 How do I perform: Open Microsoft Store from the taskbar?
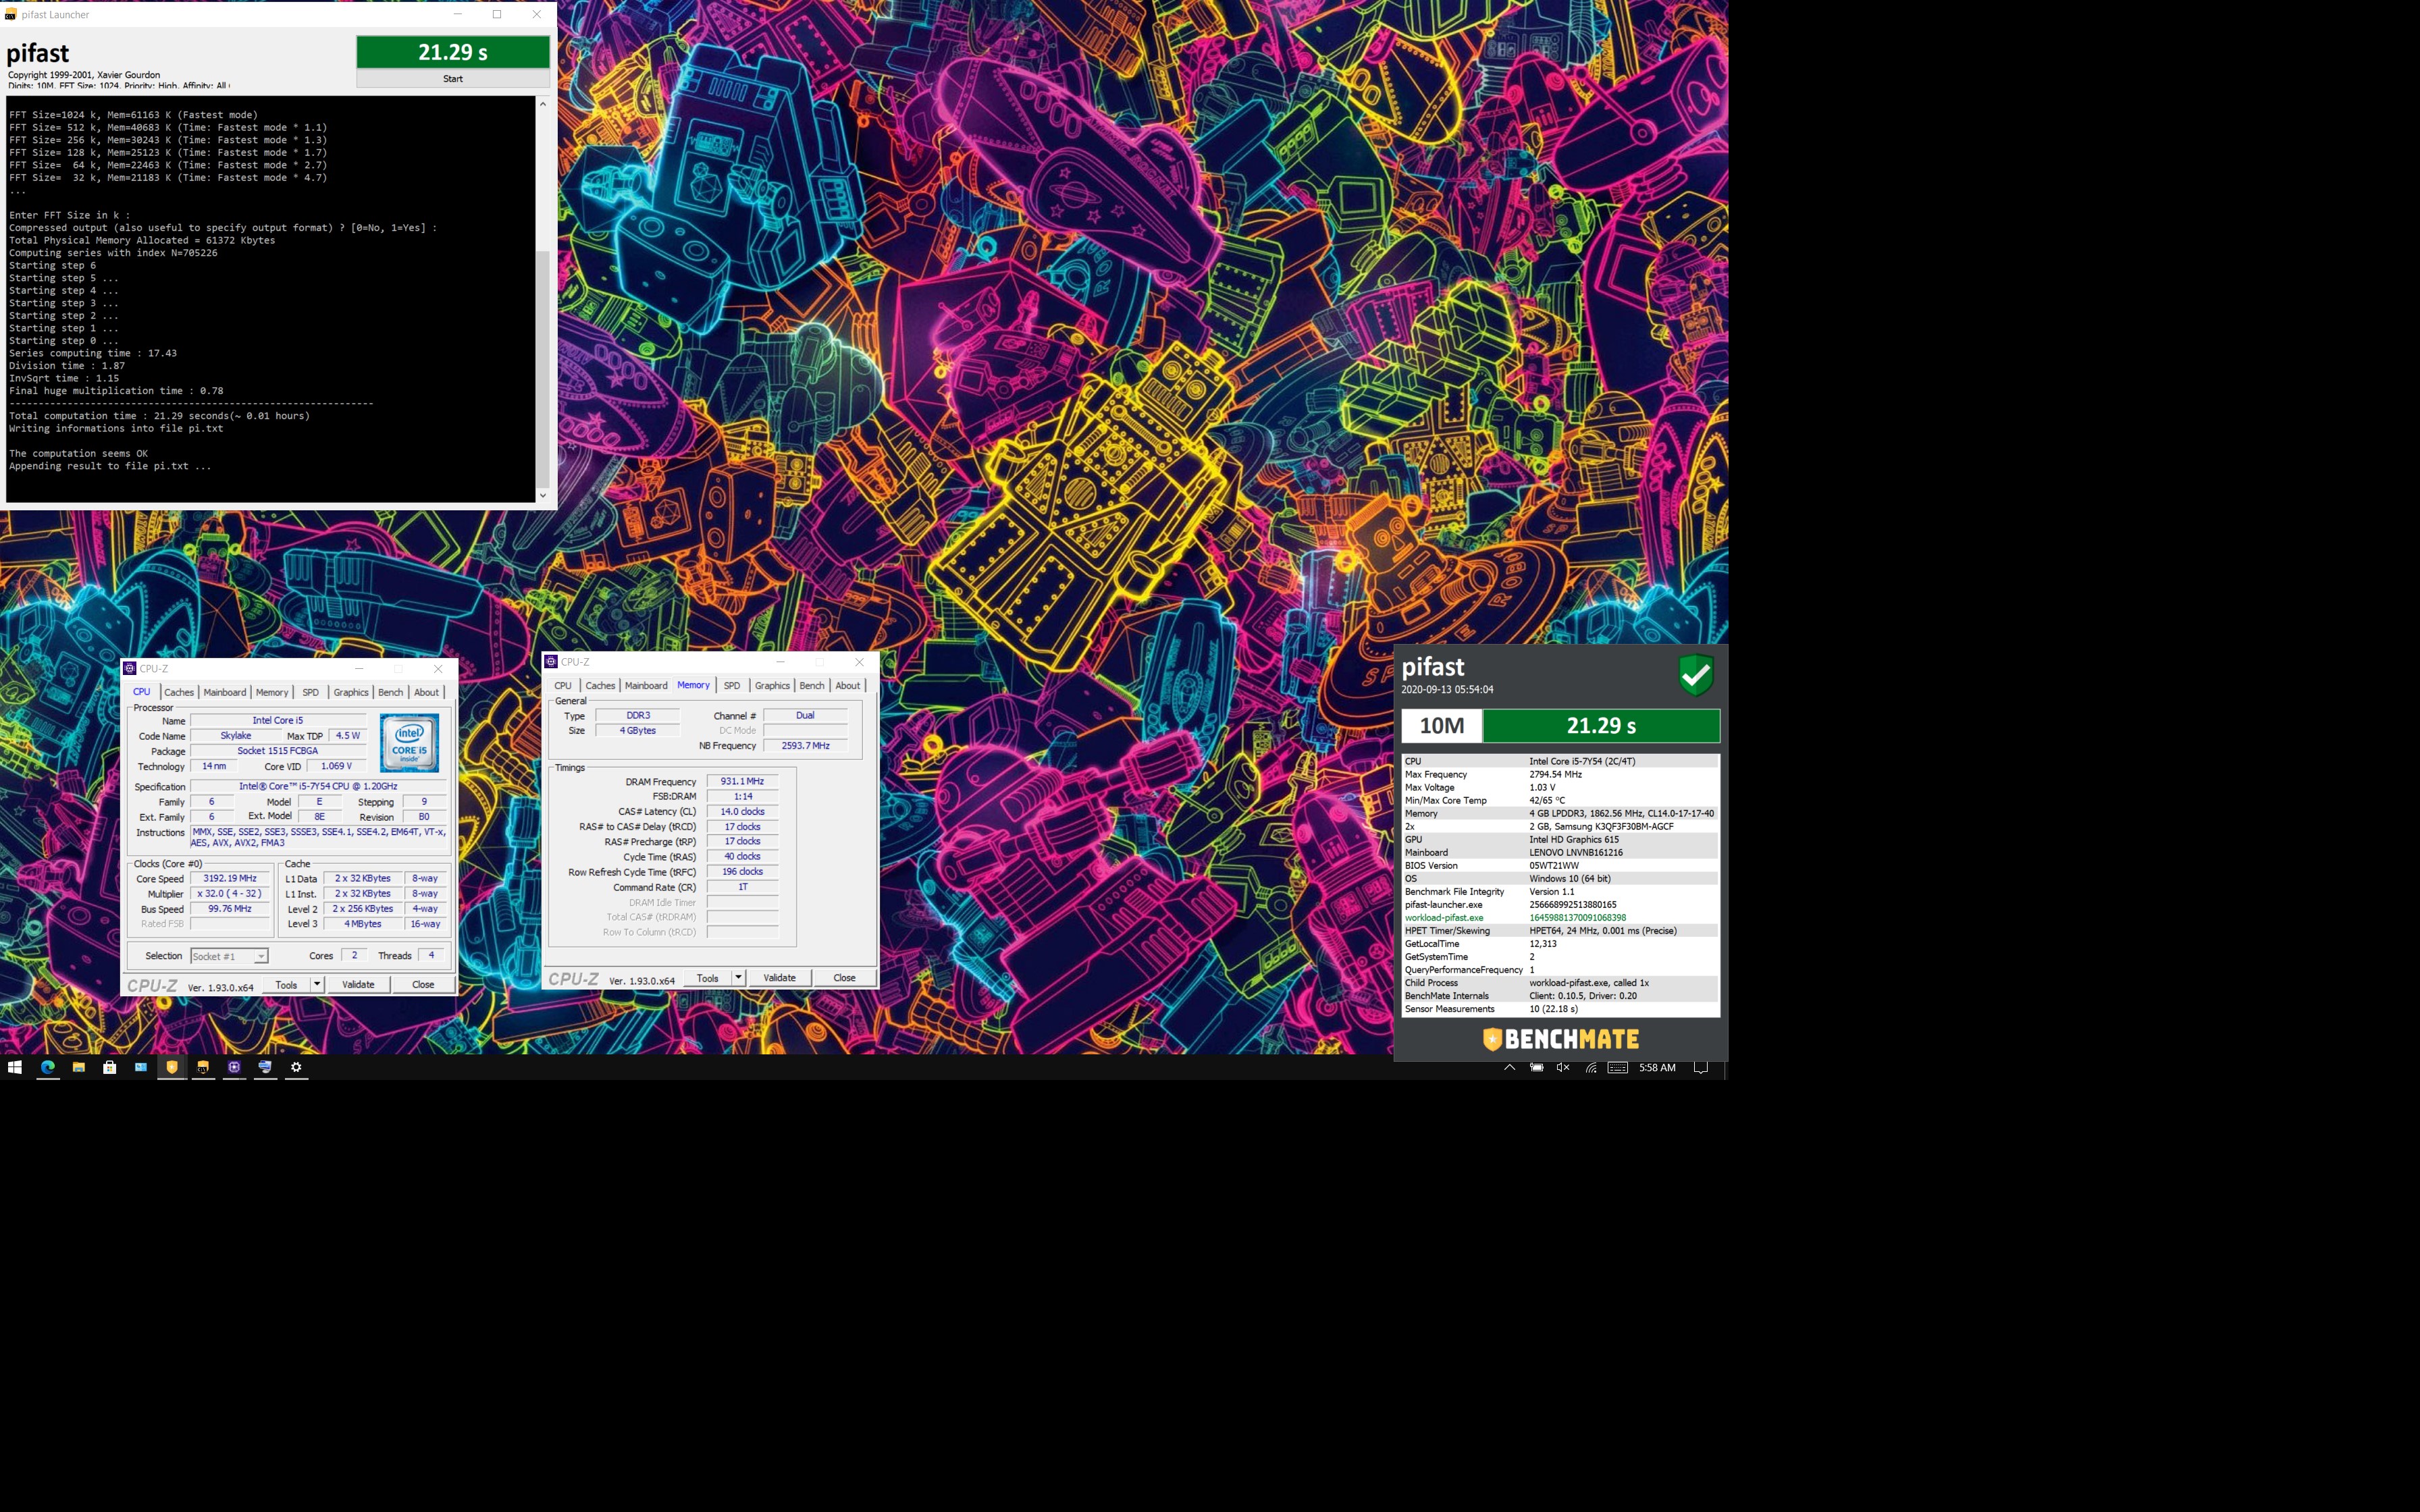pos(110,1067)
